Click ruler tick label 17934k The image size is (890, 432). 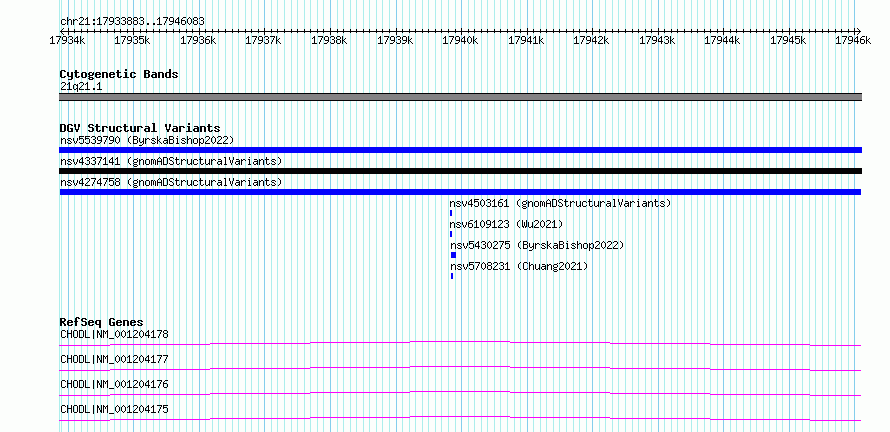[68, 40]
